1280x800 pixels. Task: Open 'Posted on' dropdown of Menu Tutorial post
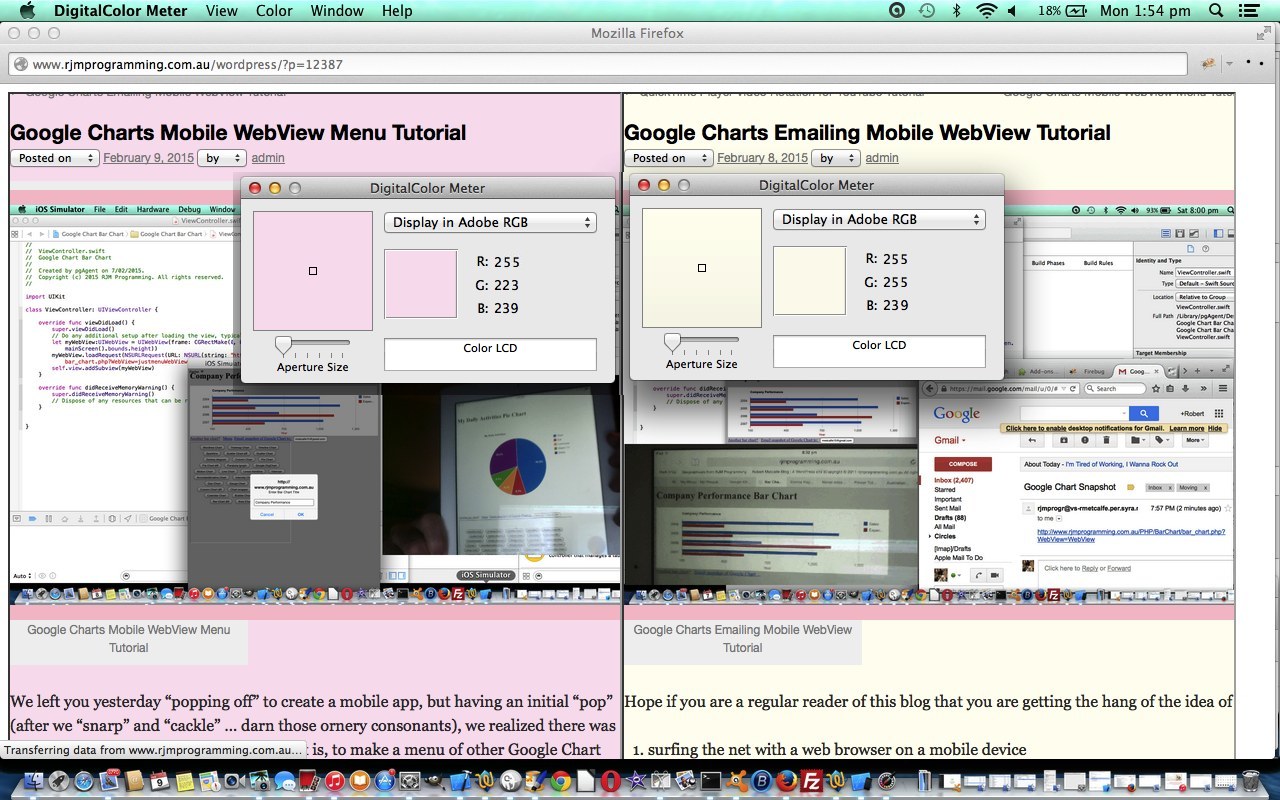point(55,158)
